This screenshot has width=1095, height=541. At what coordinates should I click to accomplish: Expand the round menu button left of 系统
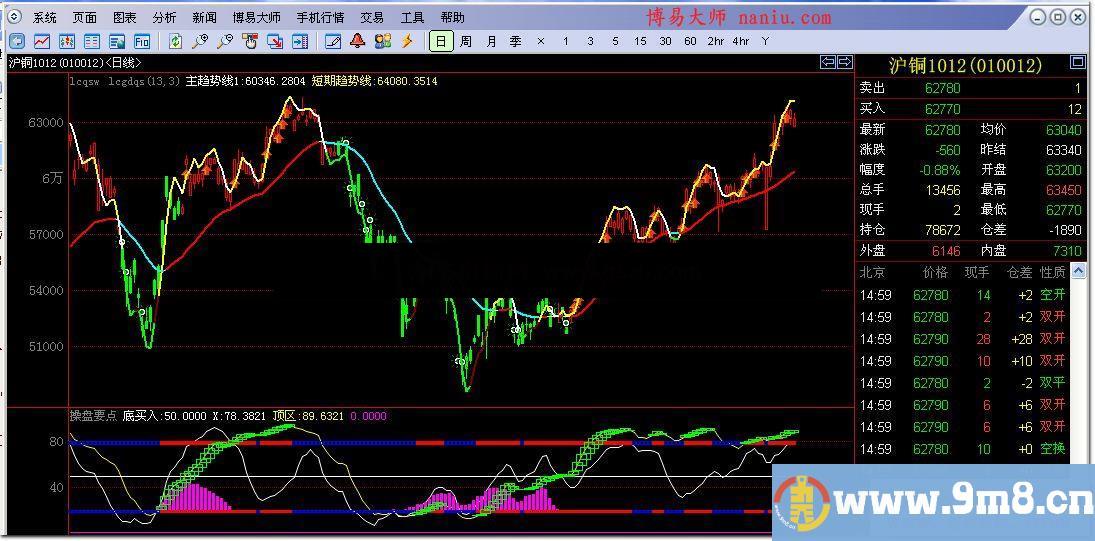pos(13,17)
